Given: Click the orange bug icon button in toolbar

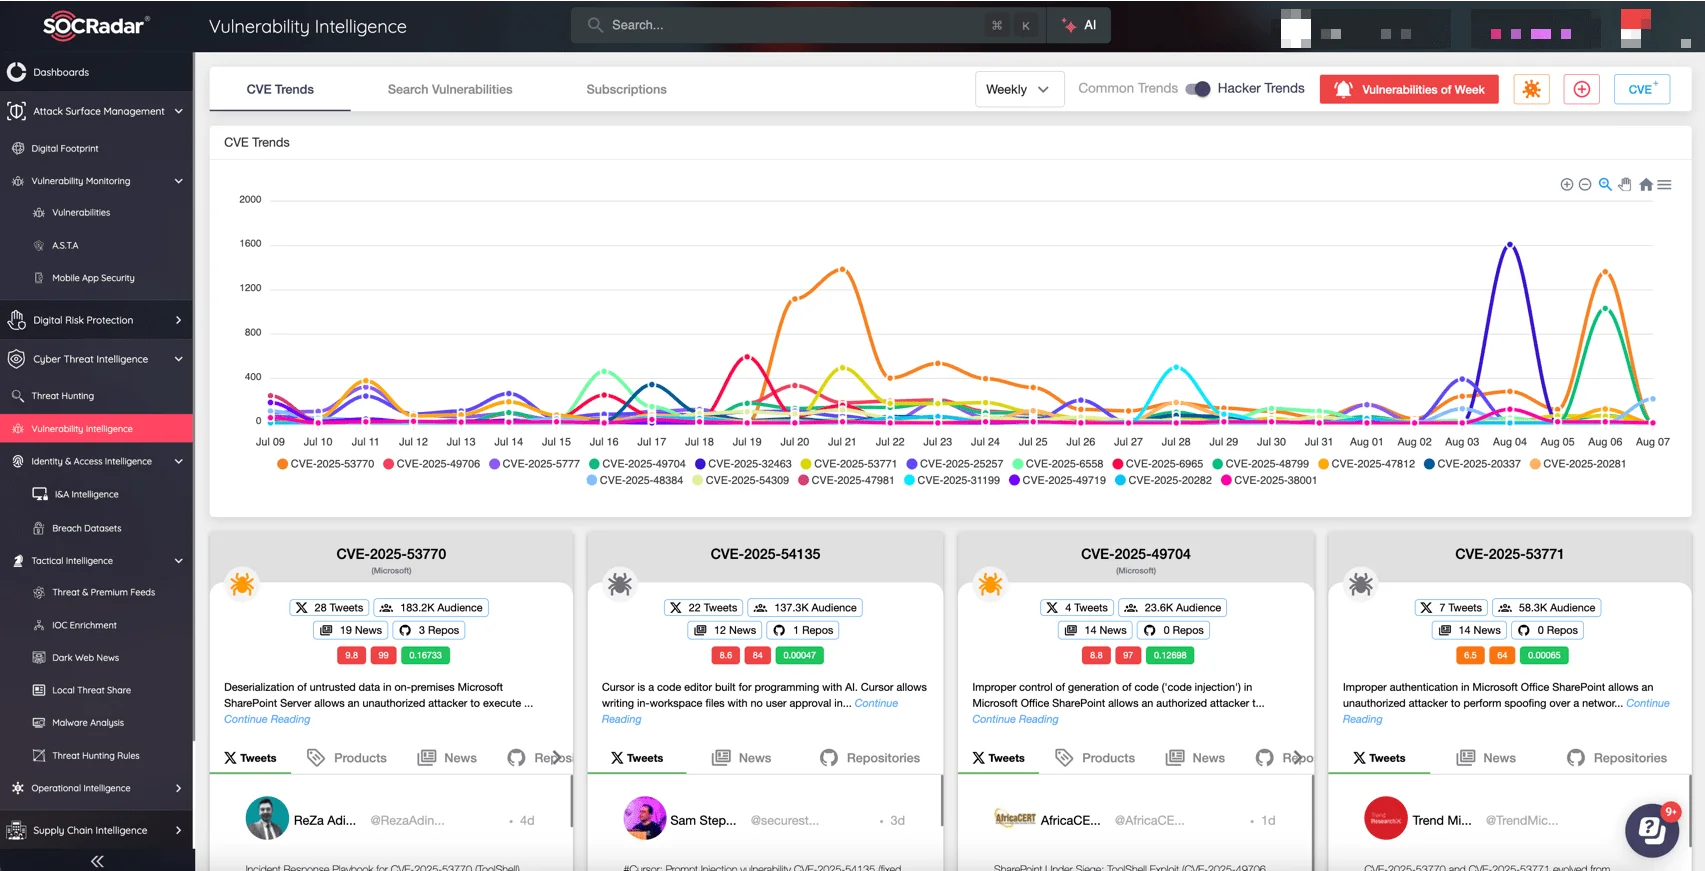Looking at the screenshot, I should click(1531, 89).
